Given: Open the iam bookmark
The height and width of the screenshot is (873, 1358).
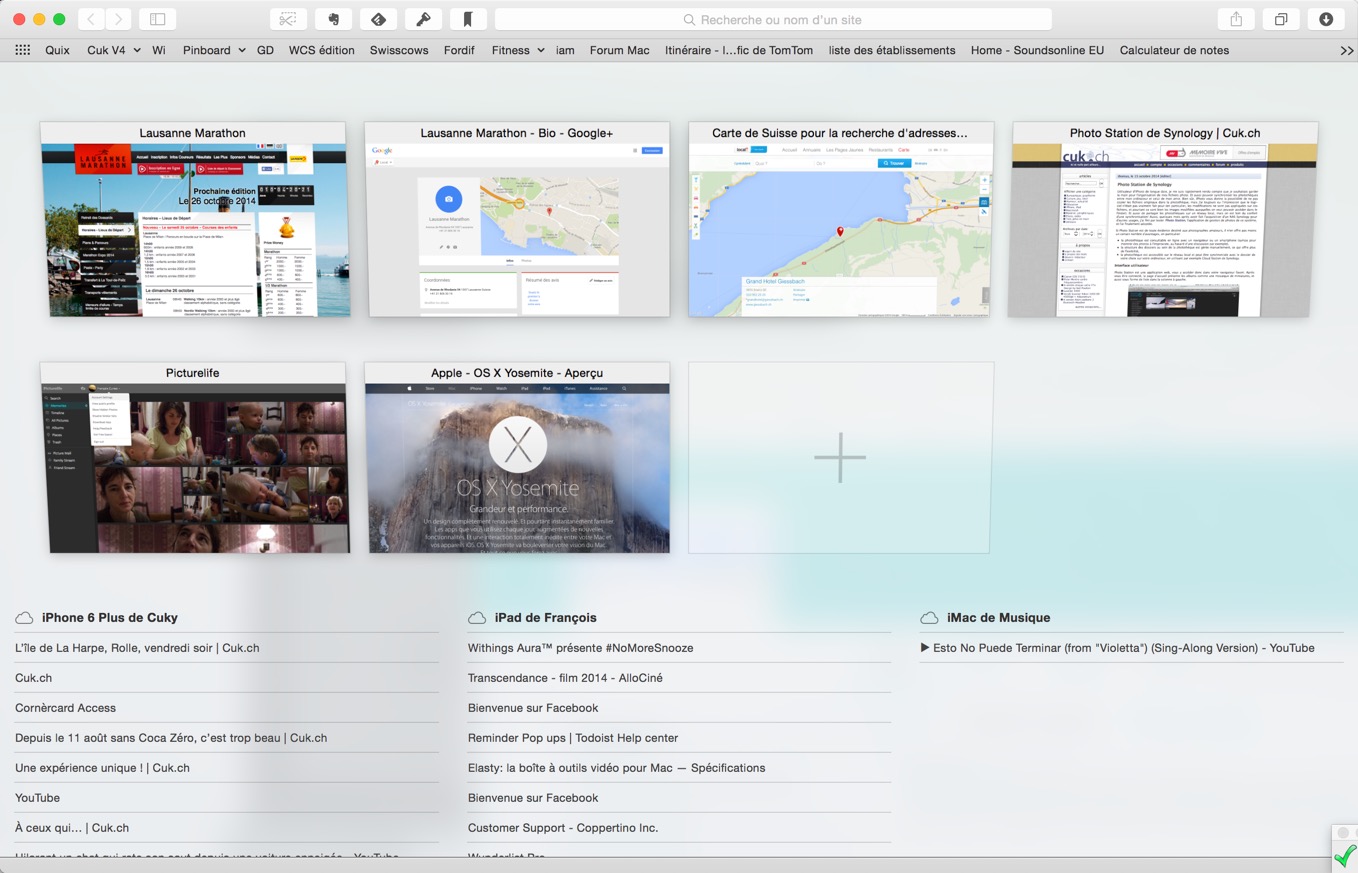Looking at the screenshot, I should click(565, 50).
